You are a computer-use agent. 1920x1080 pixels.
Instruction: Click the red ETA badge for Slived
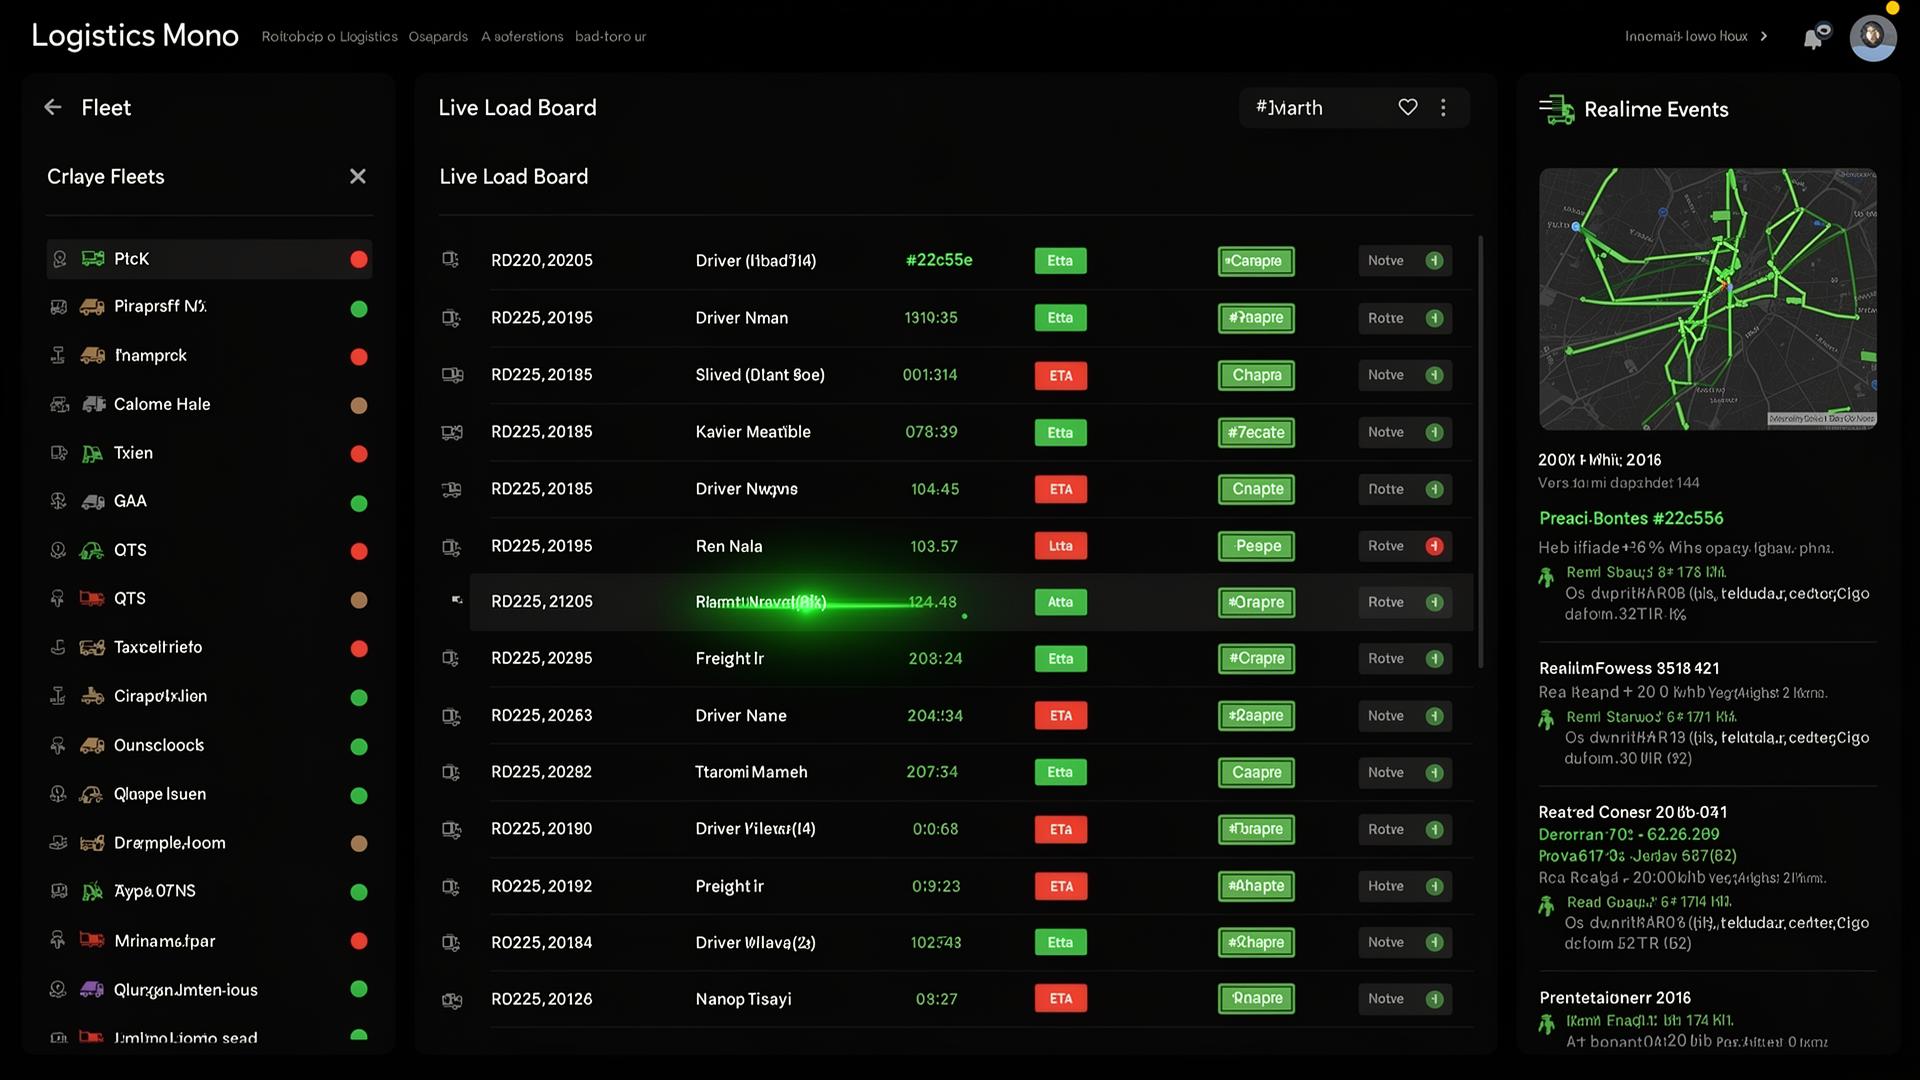(1061, 376)
